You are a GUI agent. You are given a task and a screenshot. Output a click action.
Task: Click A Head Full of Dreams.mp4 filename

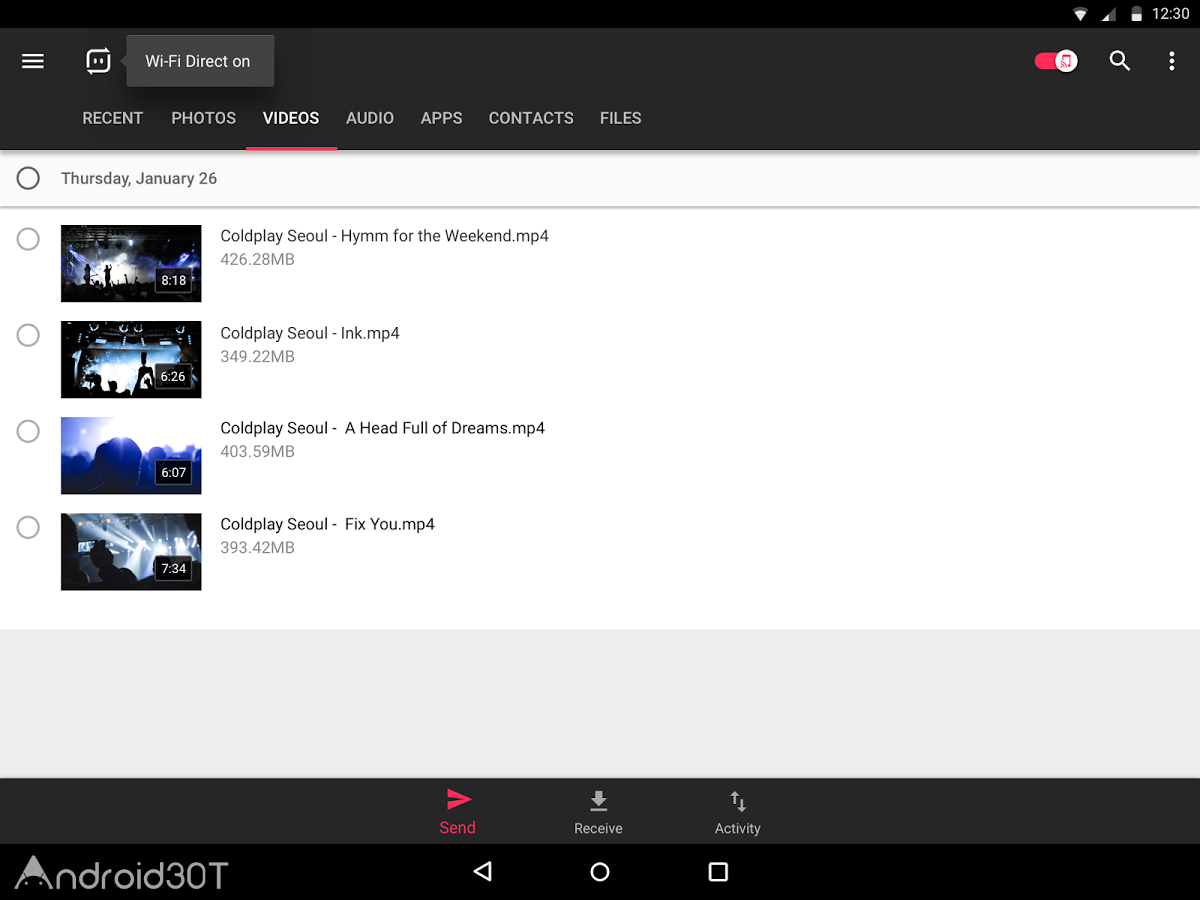coord(383,428)
